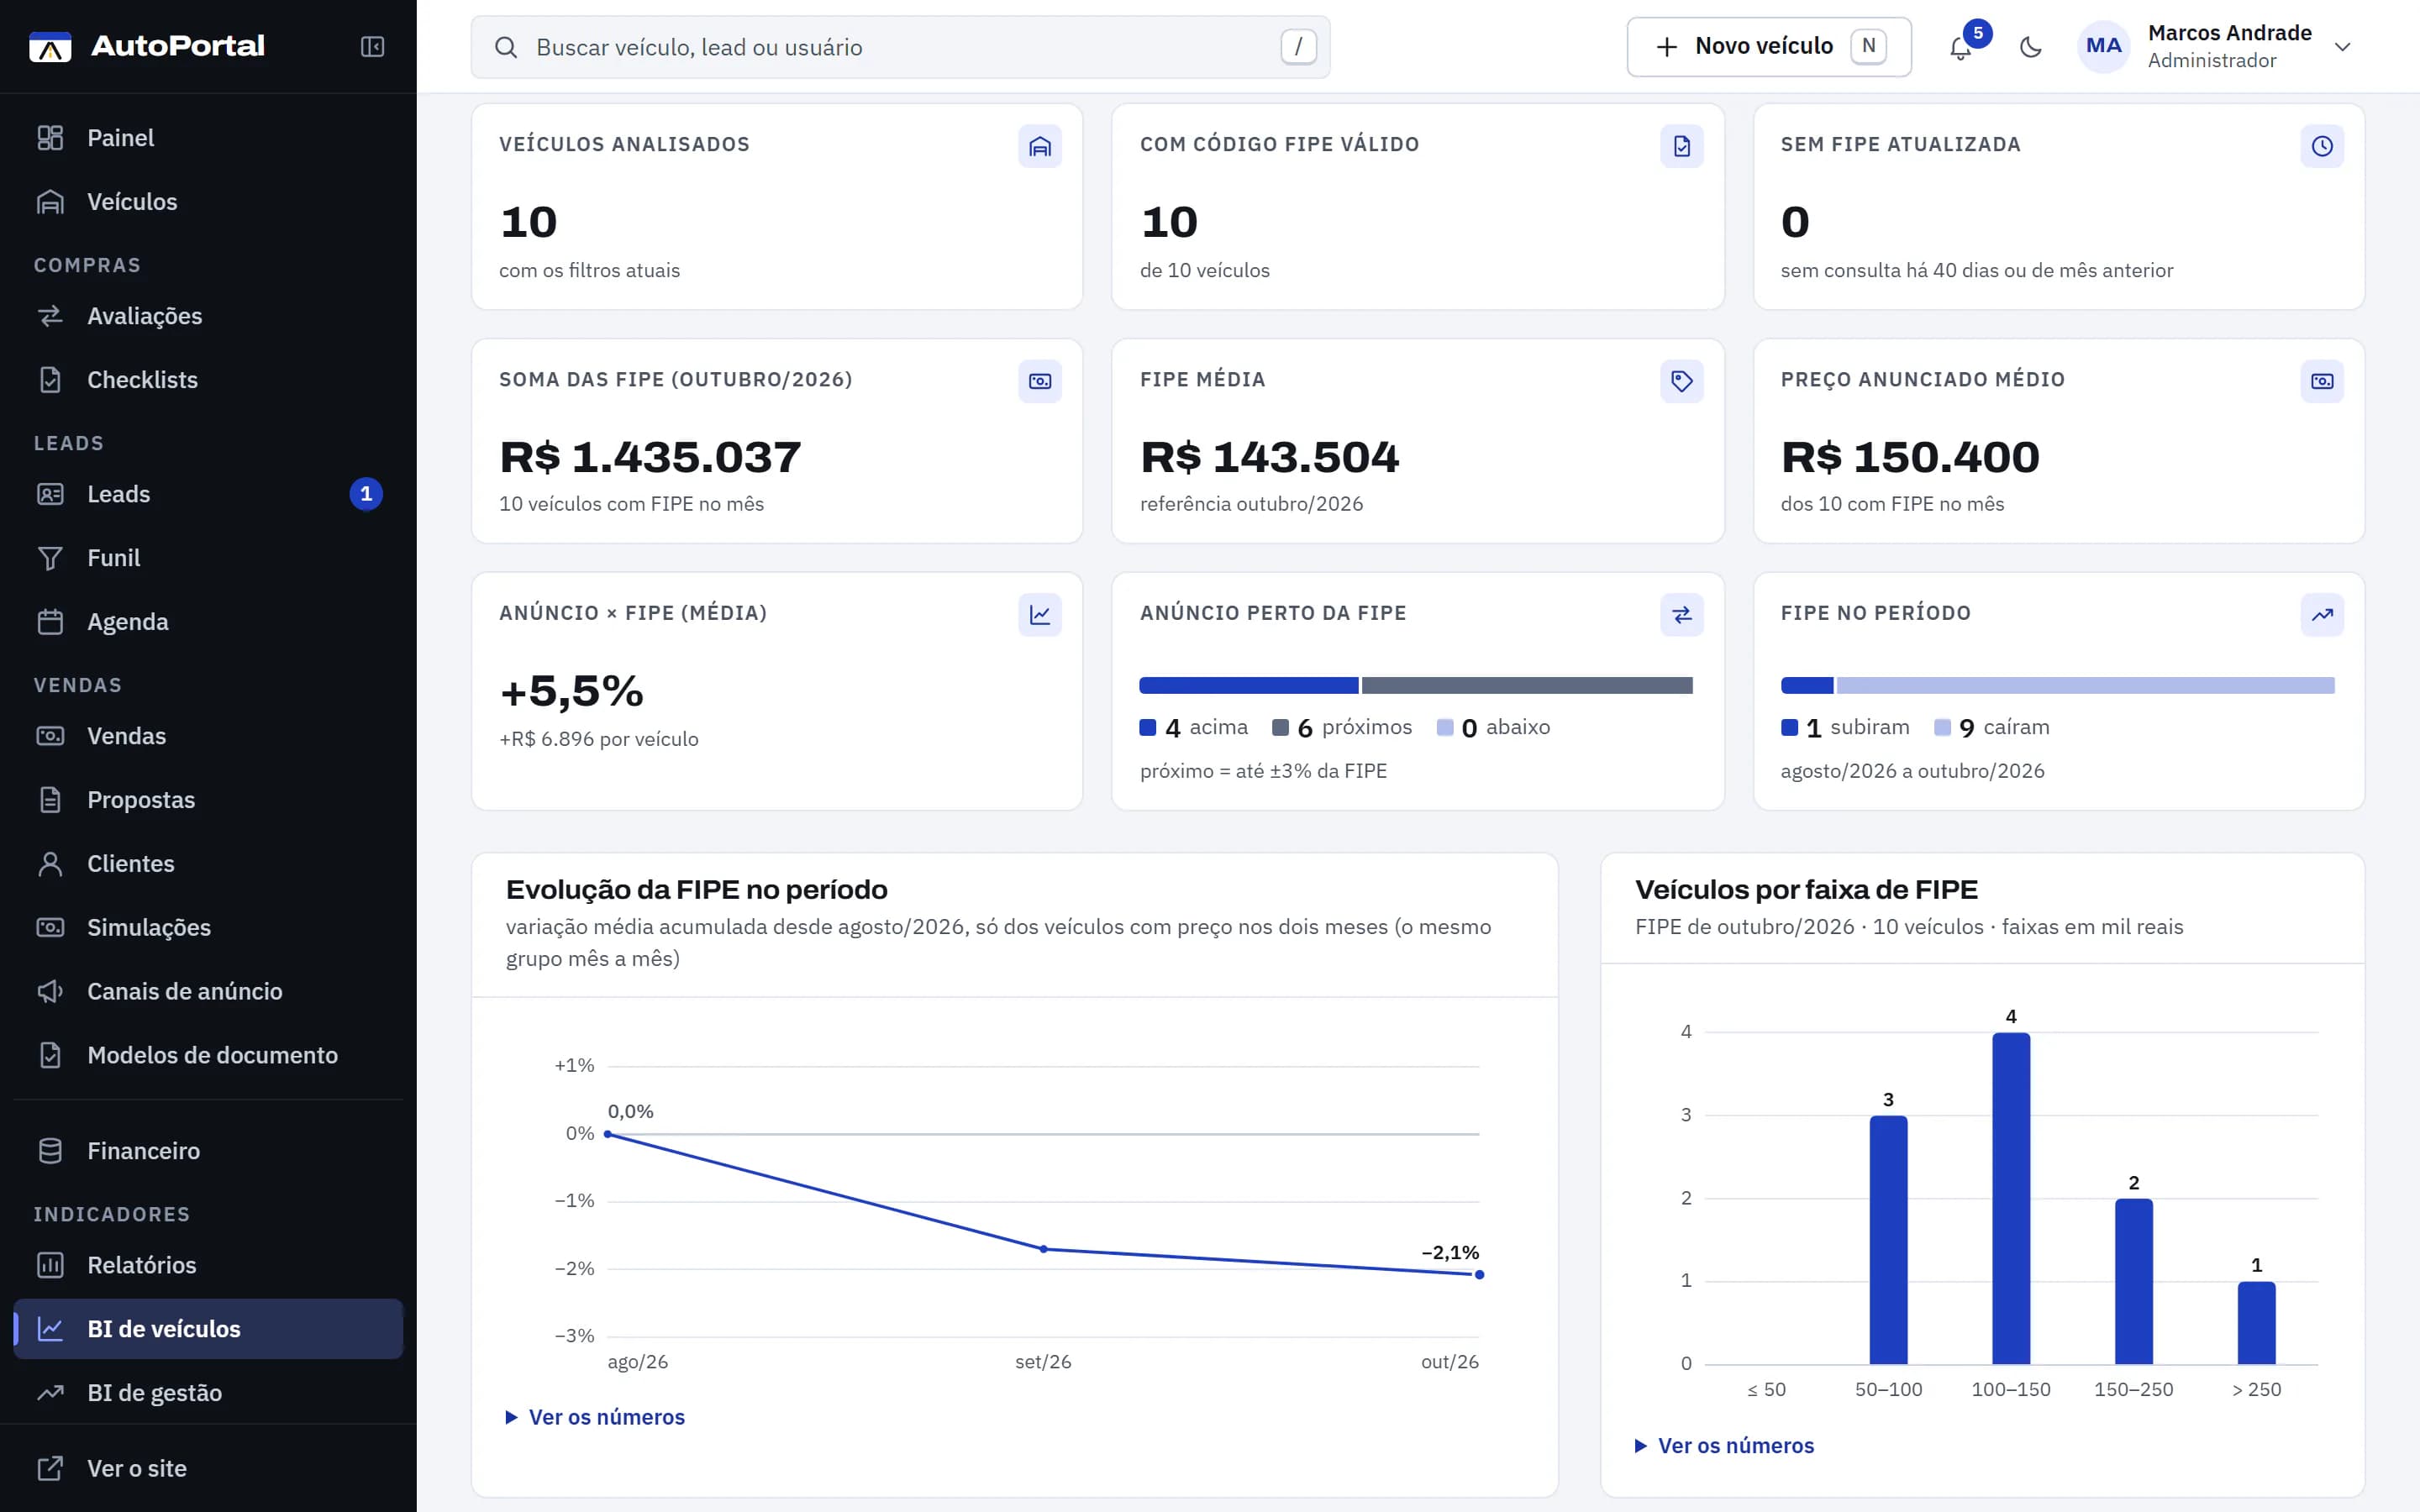Click the Ver o site link
Screen dimensions: 2420x1512
pyautogui.click(x=208, y=1469)
